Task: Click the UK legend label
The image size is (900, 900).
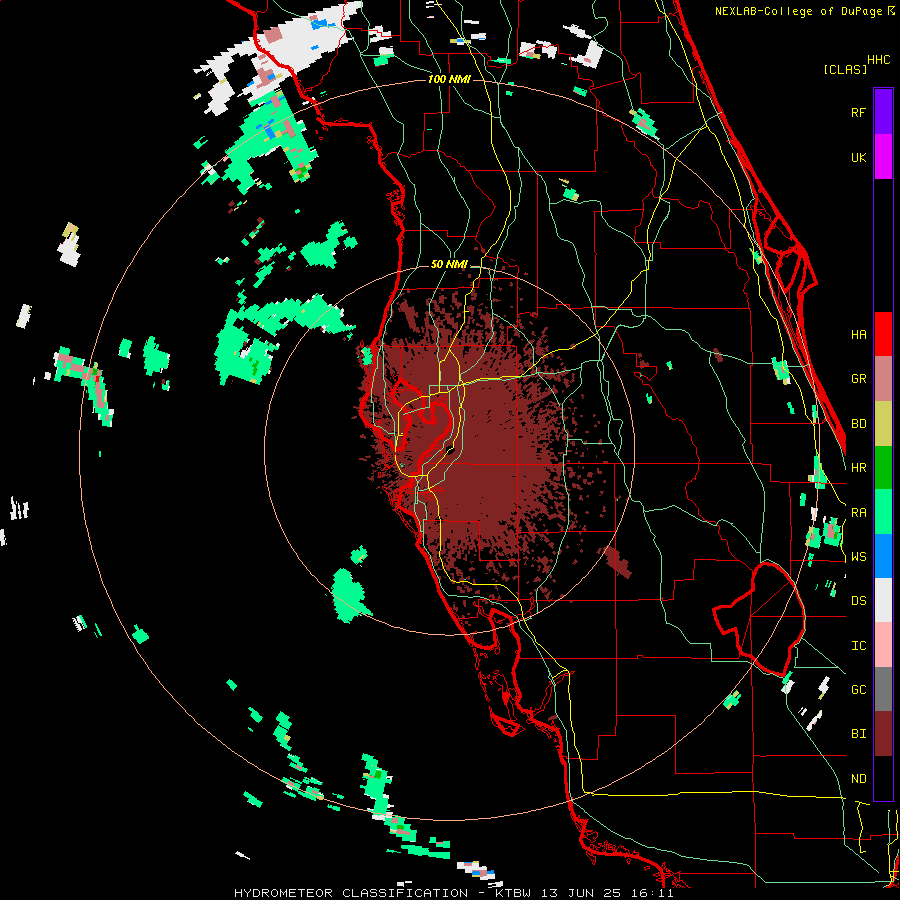Action: pyautogui.click(x=858, y=157)
